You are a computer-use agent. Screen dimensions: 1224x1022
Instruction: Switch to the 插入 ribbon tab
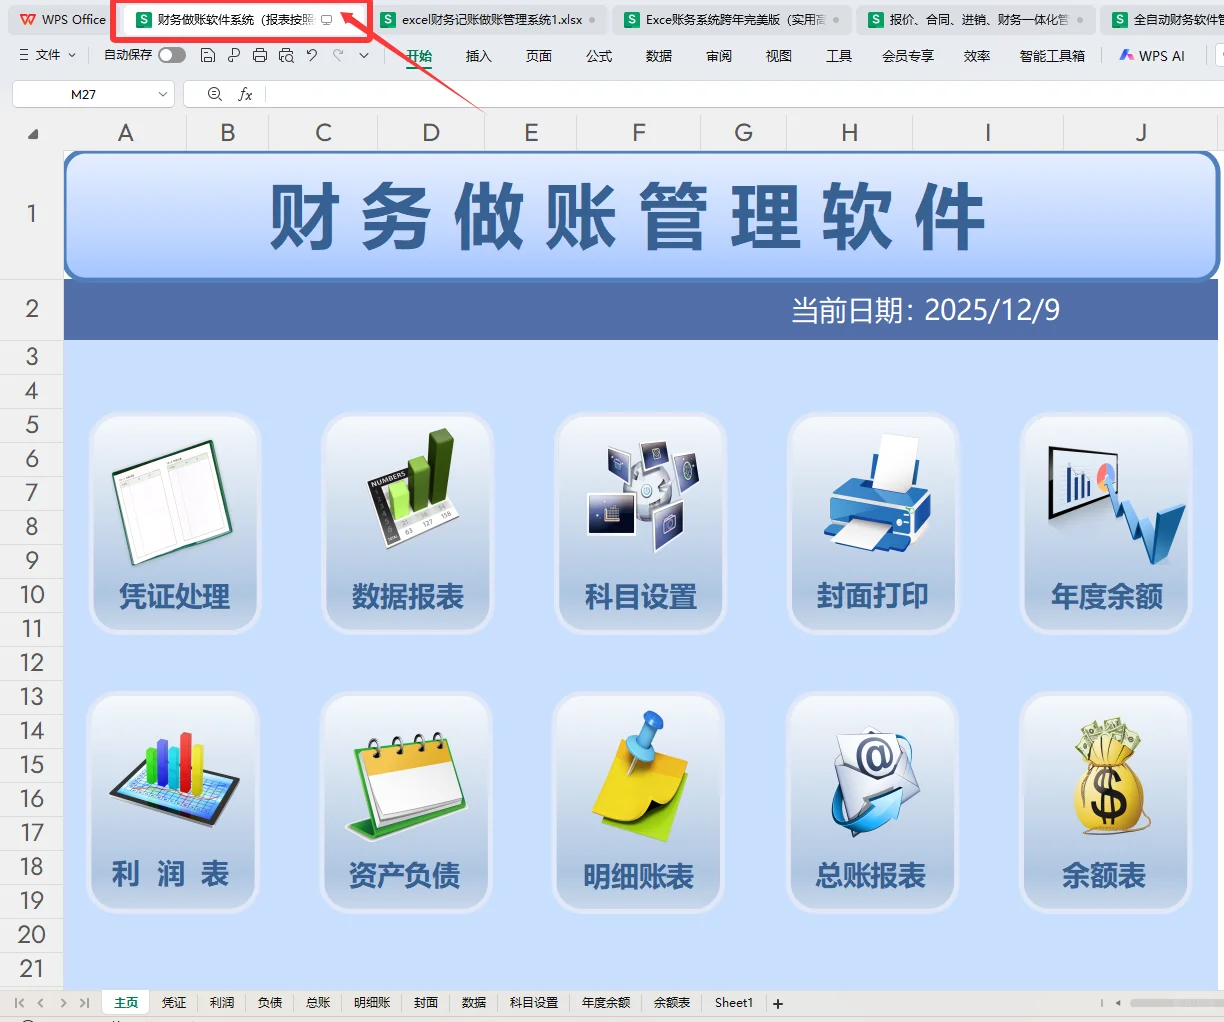pos(478,56)
